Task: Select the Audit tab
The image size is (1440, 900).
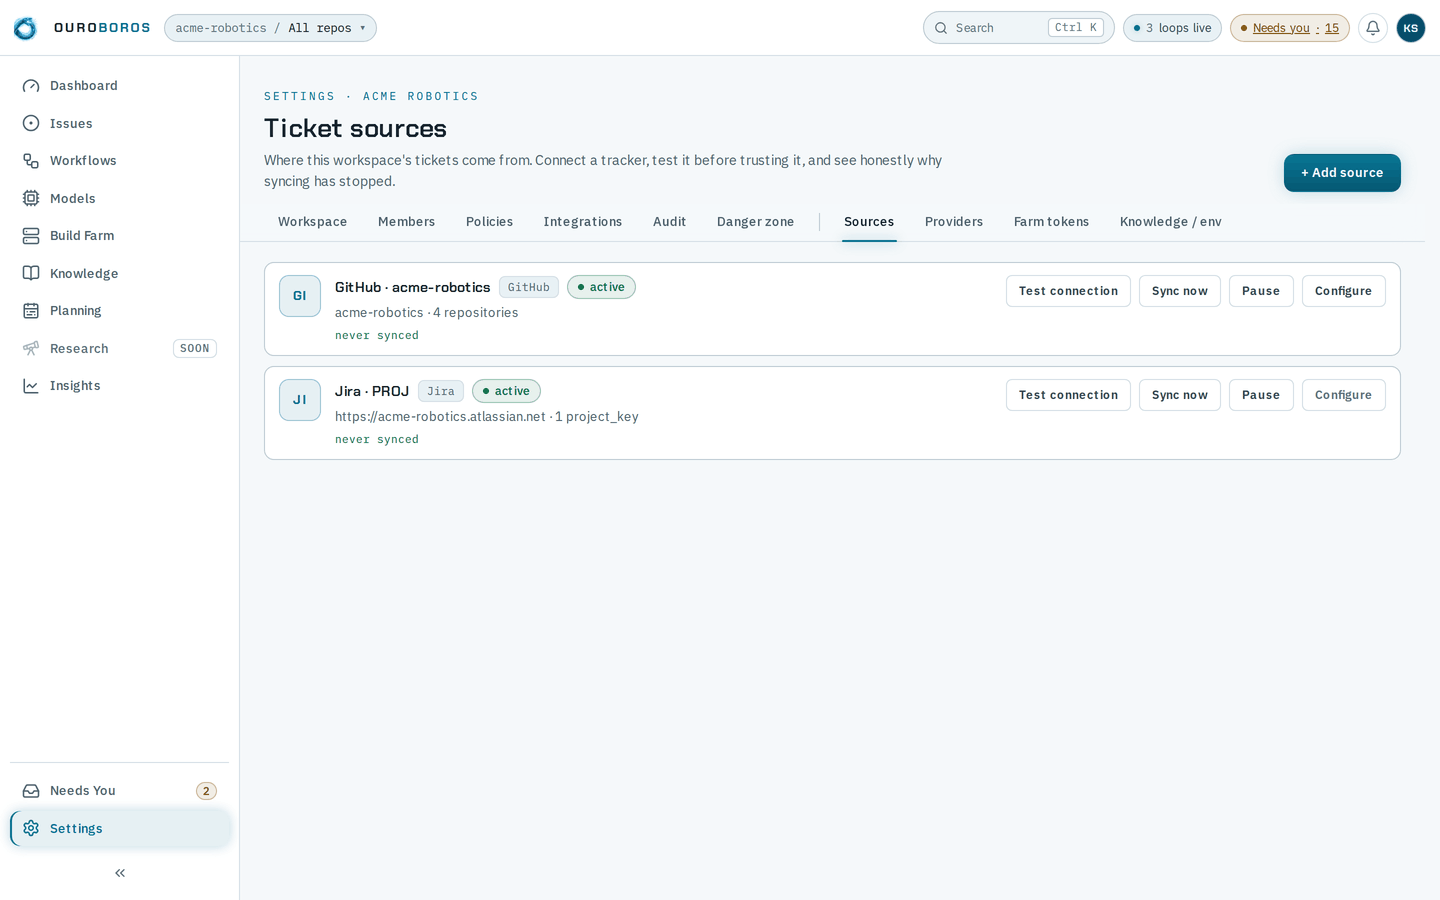Action: click(x=670, y=222)
